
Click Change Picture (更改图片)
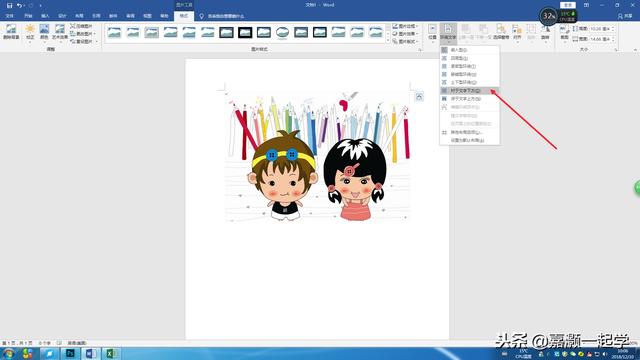point(82,33)
